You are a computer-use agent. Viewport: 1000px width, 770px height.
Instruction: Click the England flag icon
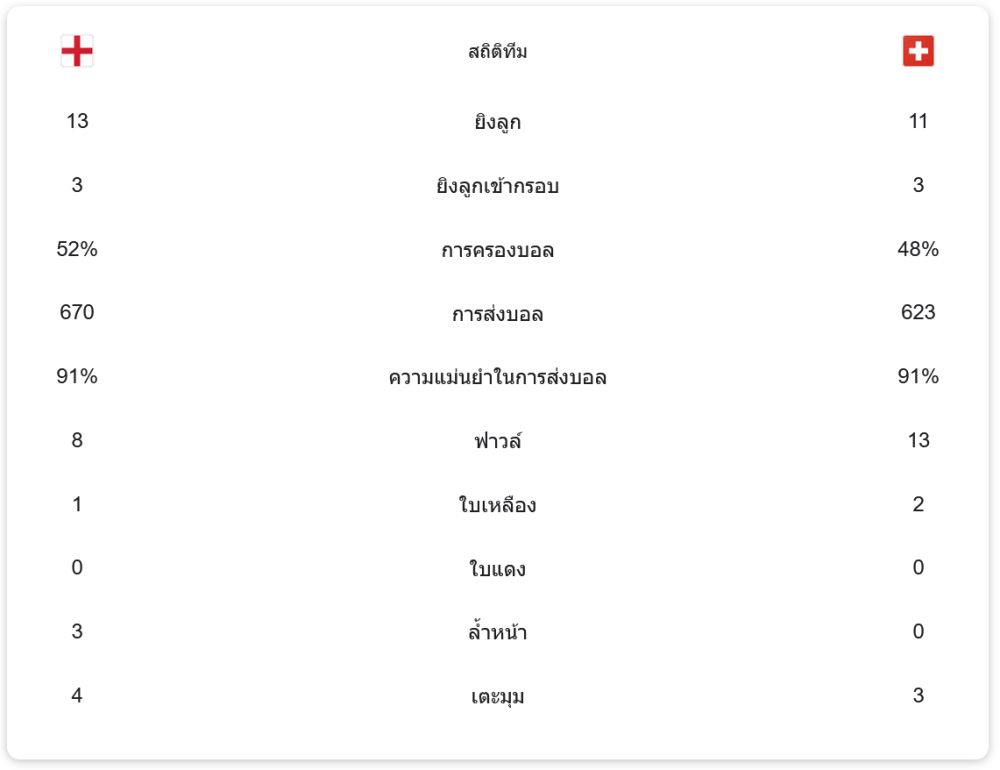[x=77, y=51]
